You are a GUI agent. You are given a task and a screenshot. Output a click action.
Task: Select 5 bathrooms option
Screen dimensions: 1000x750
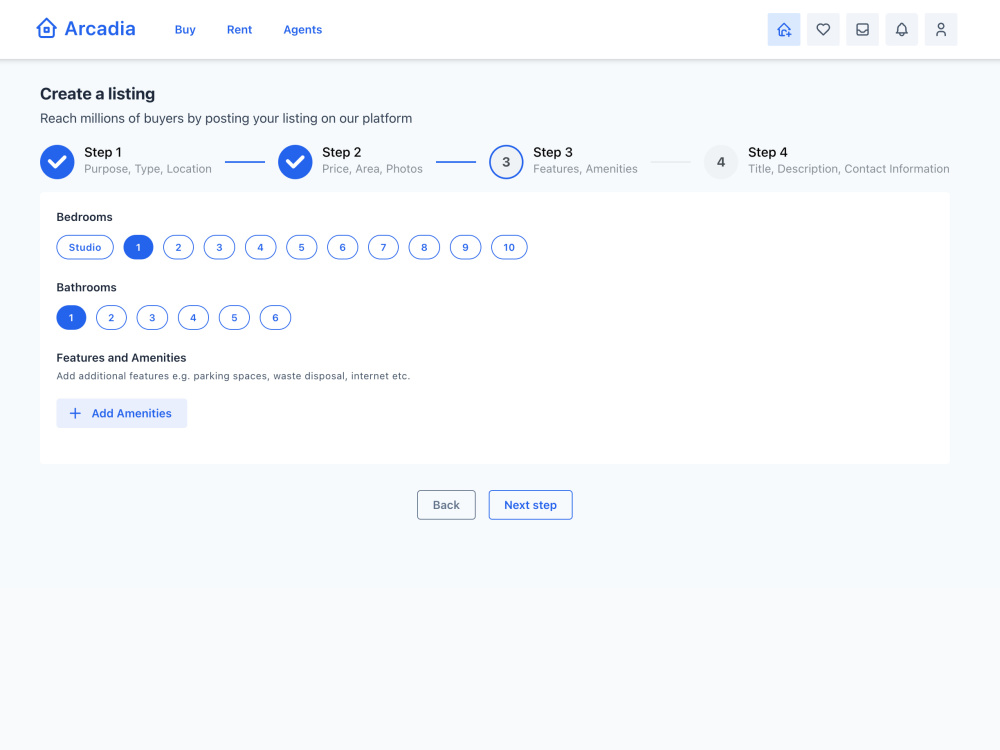point(234,318)
